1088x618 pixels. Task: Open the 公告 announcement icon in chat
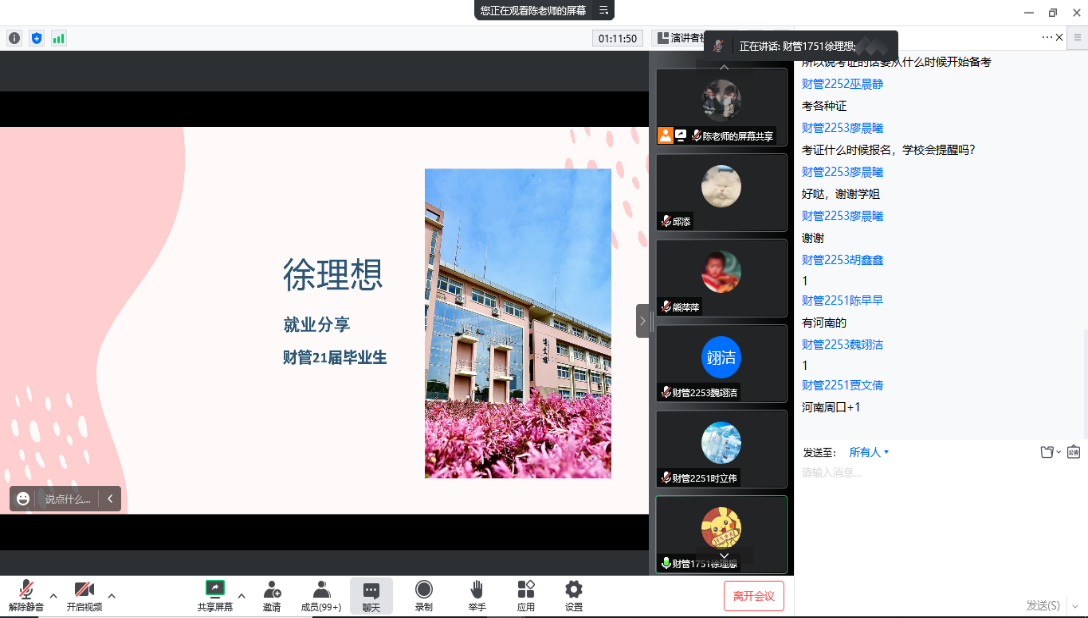[x=1073, y=452]
